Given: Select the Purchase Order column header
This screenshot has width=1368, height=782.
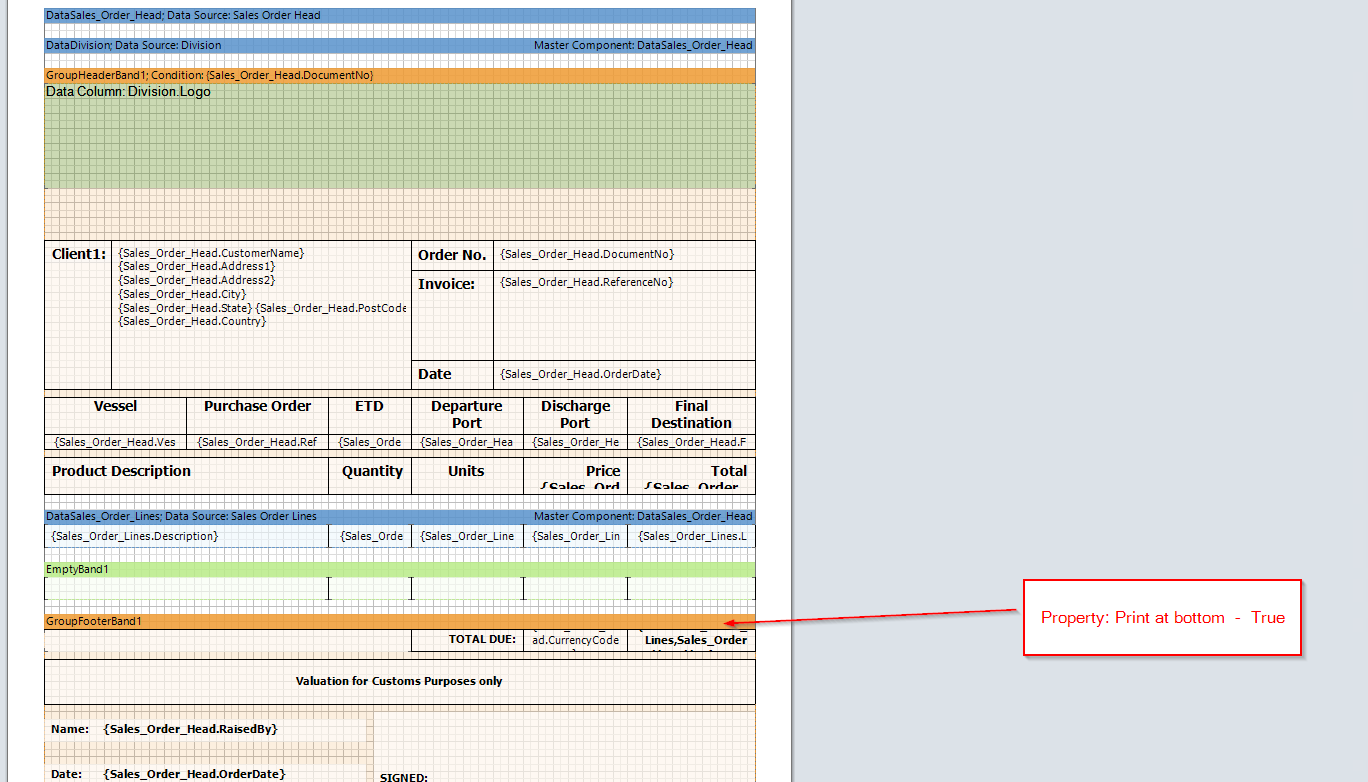Looking at the screenshot, I should point(257,407).
